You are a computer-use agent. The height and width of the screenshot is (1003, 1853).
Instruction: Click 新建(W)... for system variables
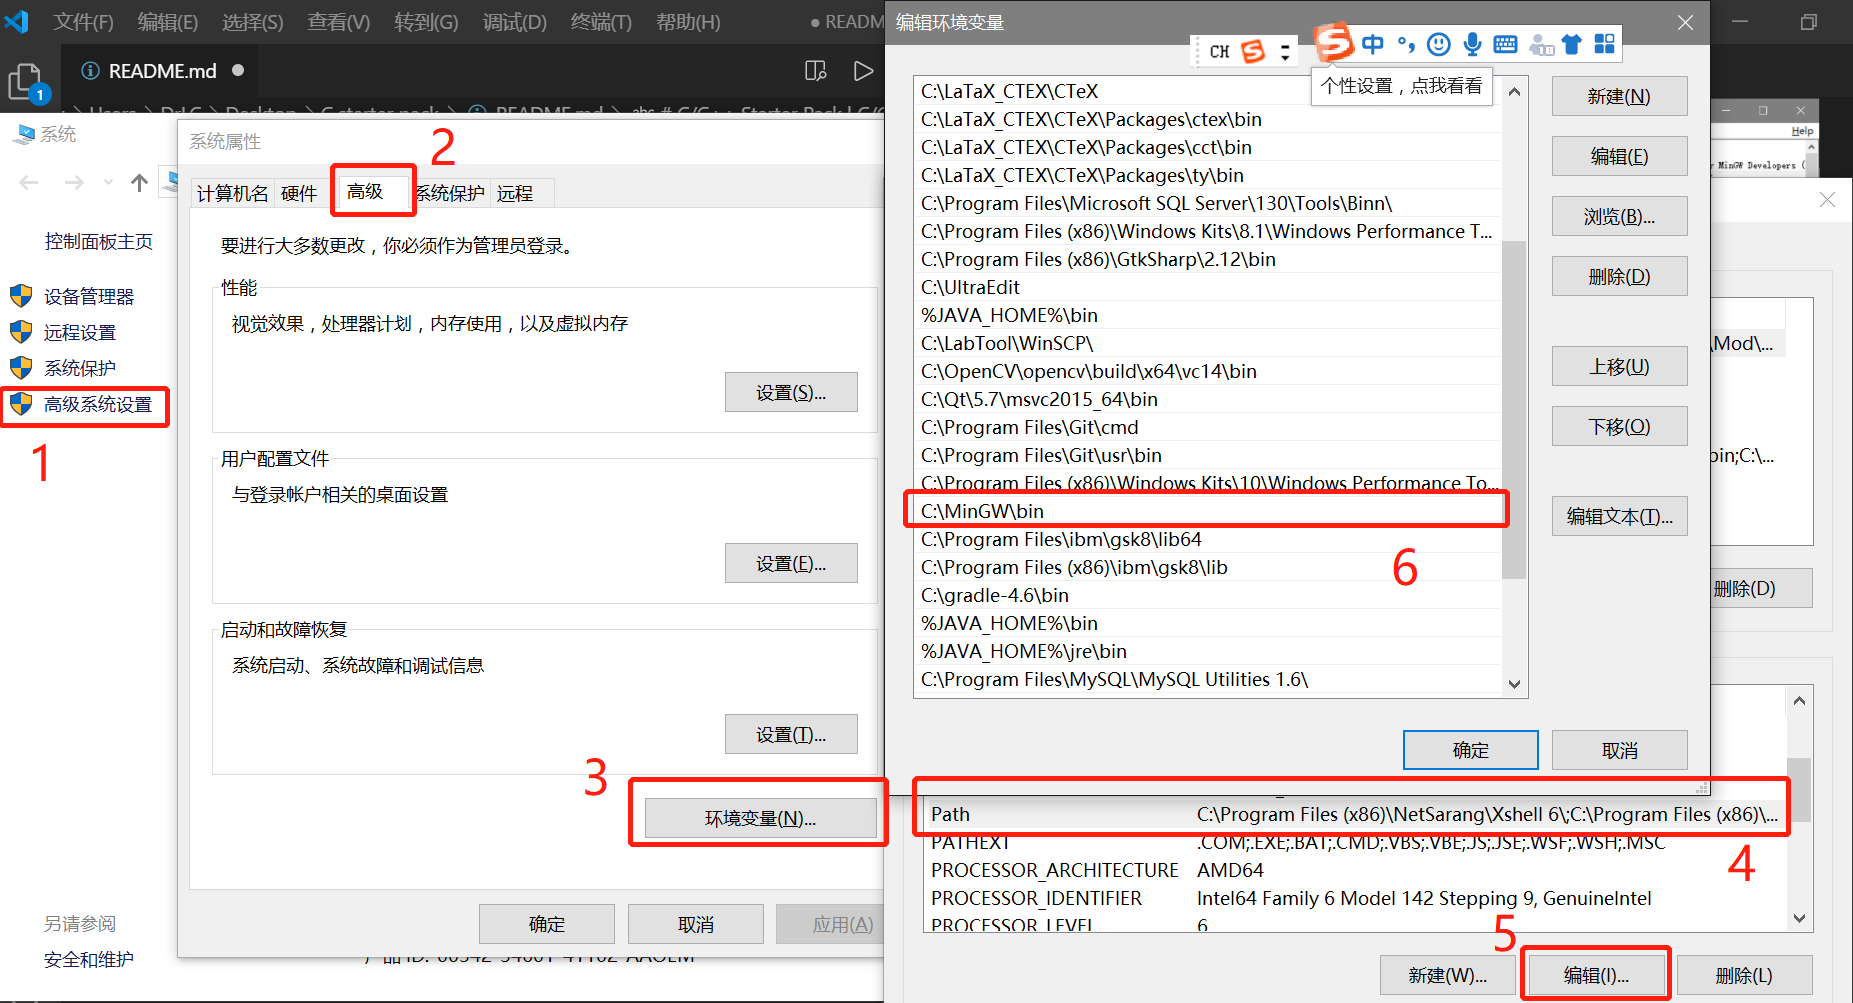tap(1447, 975)
